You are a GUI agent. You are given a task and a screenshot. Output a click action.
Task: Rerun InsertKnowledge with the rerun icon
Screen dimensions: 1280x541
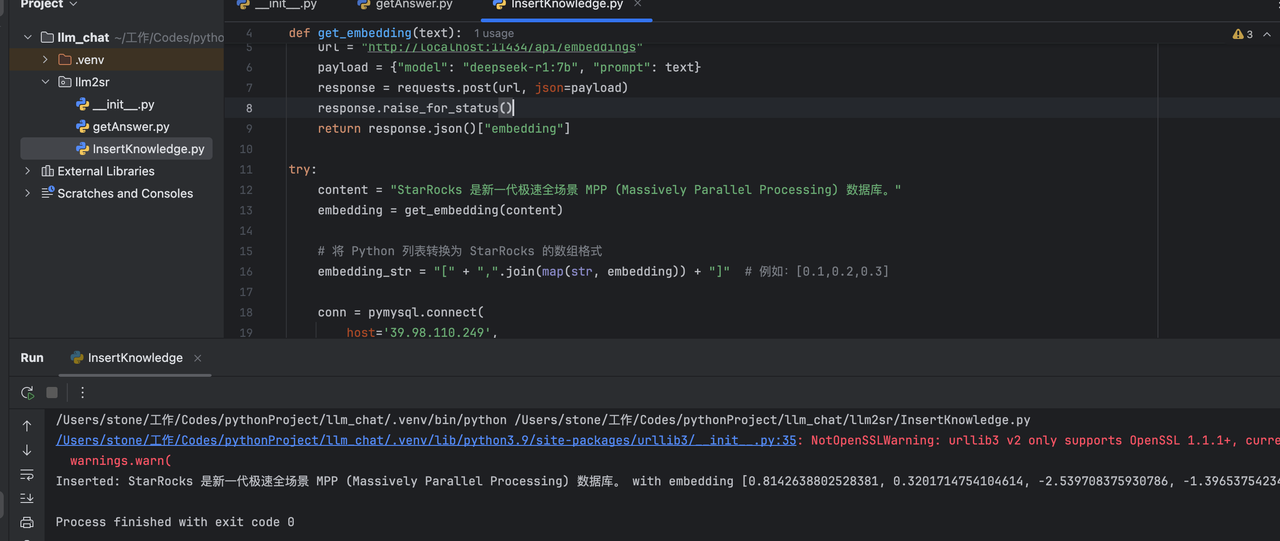[x=28, y=393]
